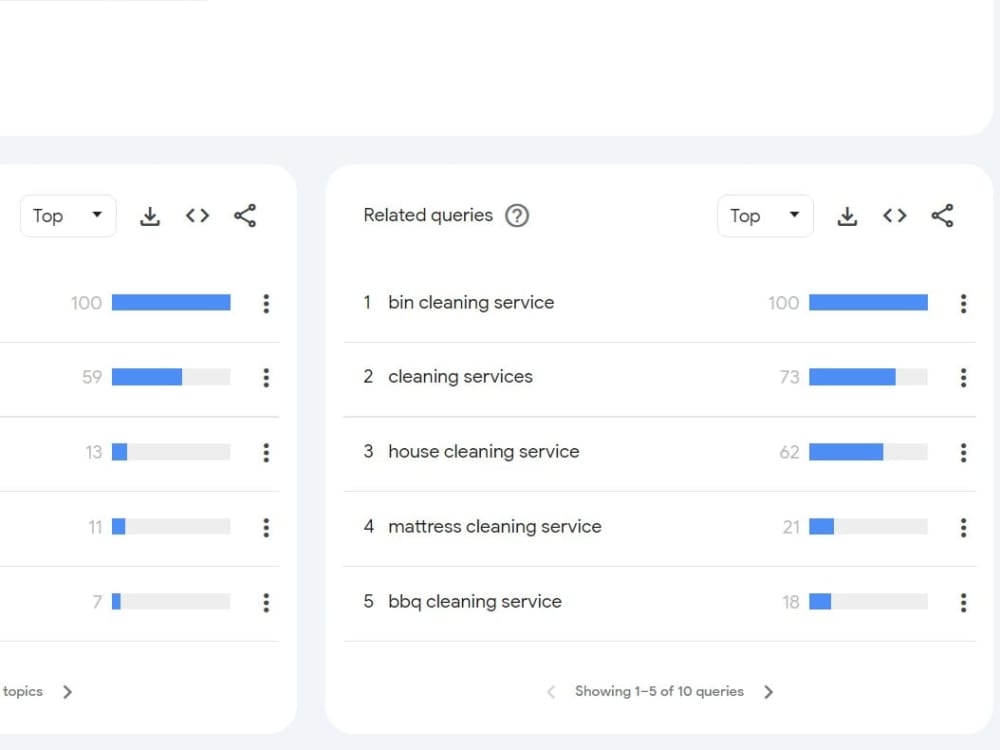Open more options for house cleaning service
The width and height of the screenshot is (1000, 750).
(x=963, y=453)
